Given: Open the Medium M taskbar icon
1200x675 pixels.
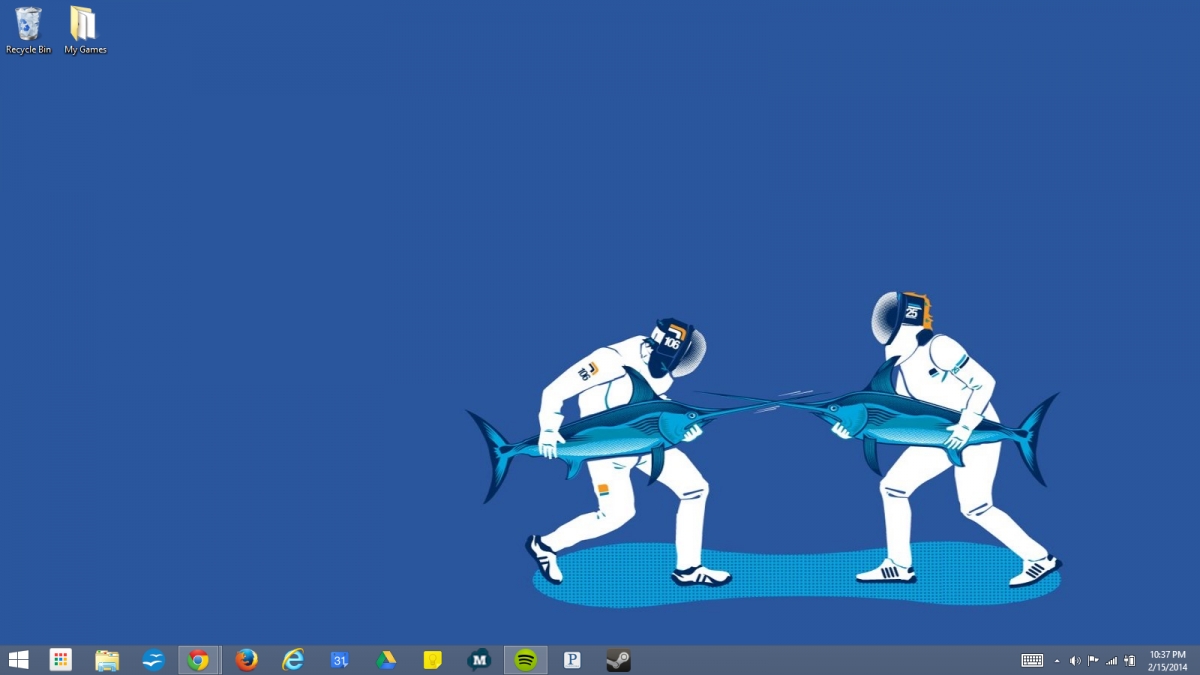Looking at the screenshot, I should coord(479,660).
